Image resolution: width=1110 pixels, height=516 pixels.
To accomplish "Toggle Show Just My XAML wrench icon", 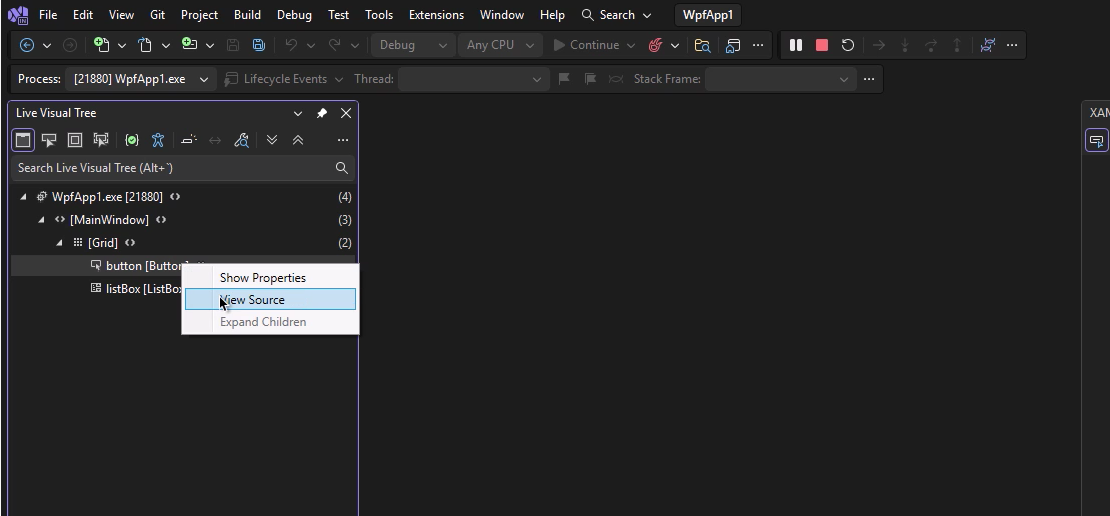I will pos(241,140).
